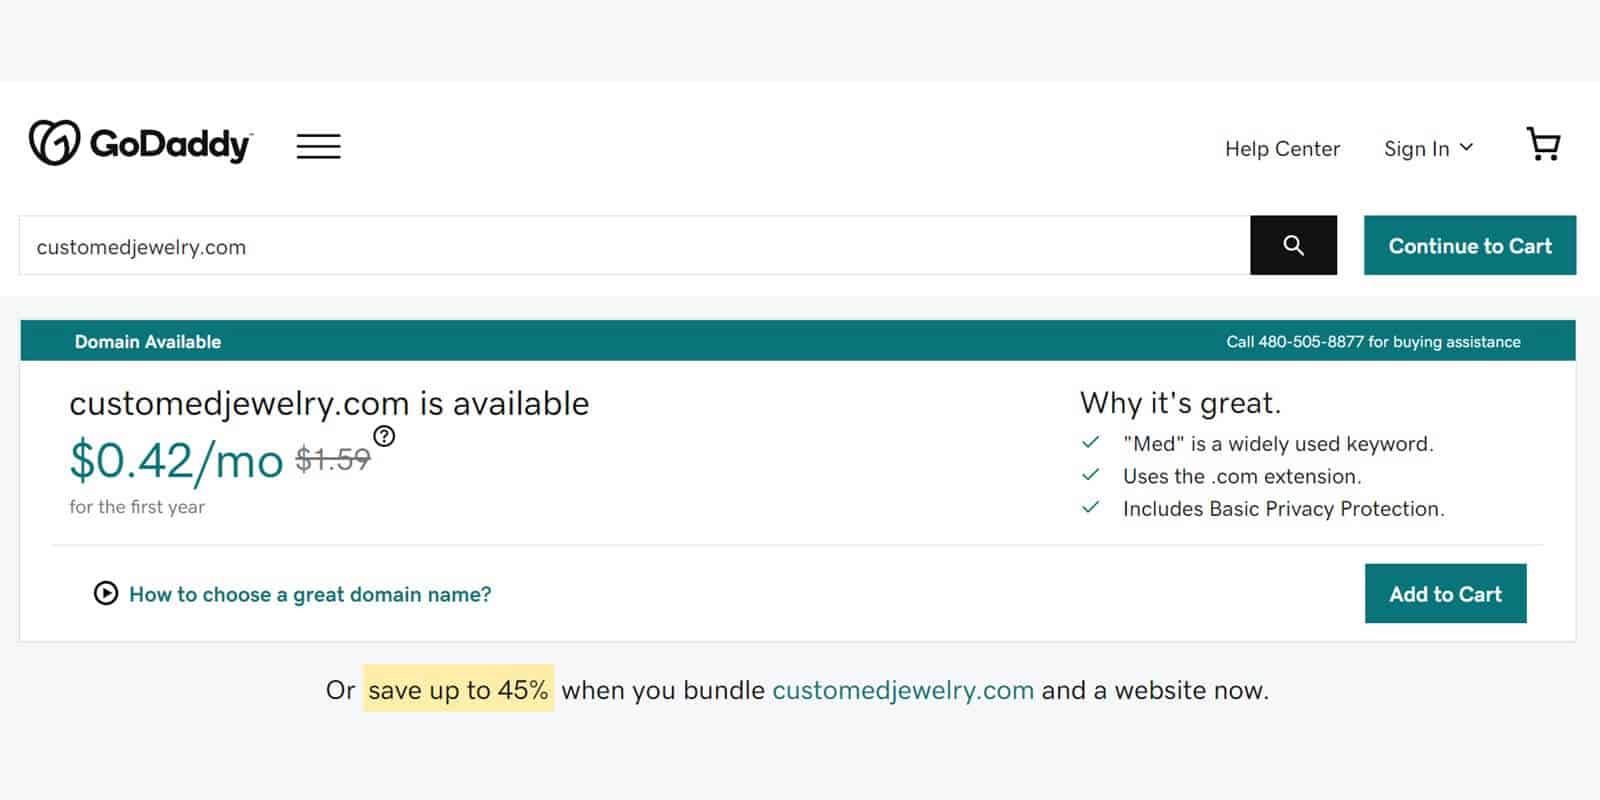Open How to choose a great domain name link
This screenshot has width=1600, height=800.
(310, 594)
